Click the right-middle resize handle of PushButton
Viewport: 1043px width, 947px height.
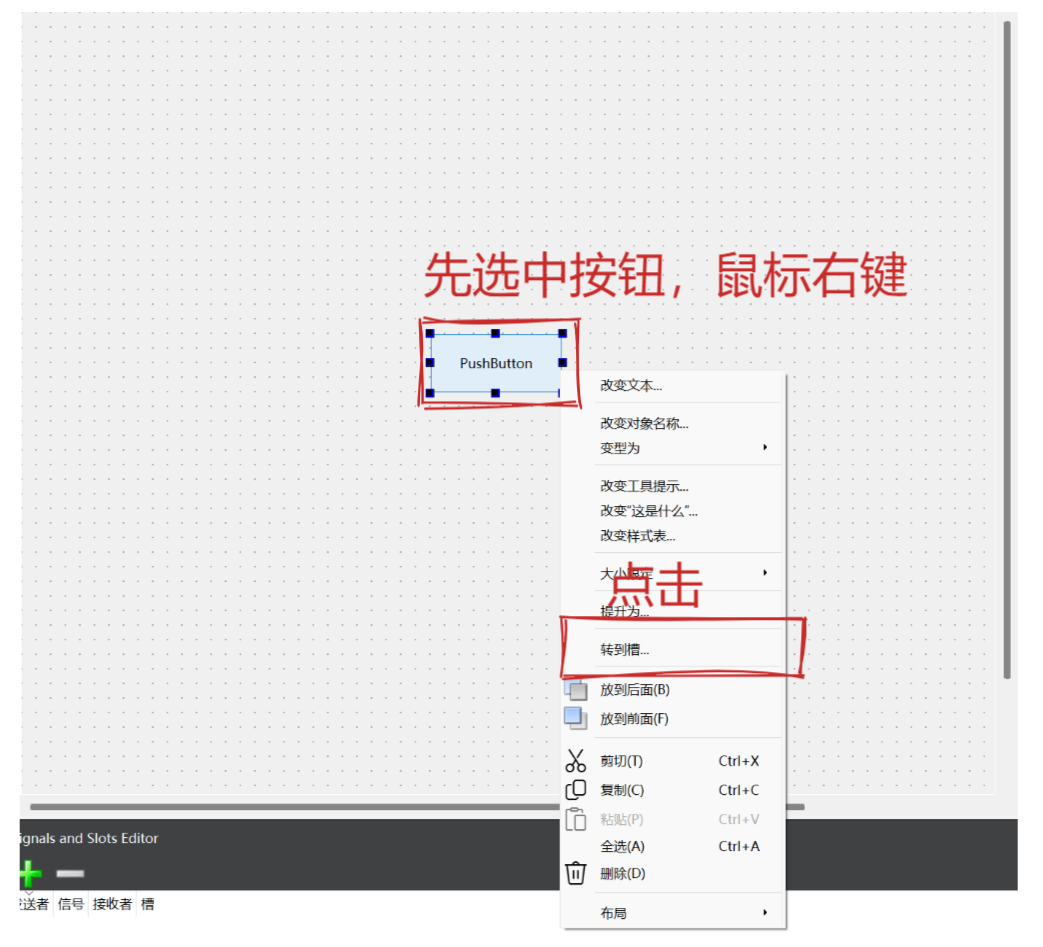[x=563, y=362]
